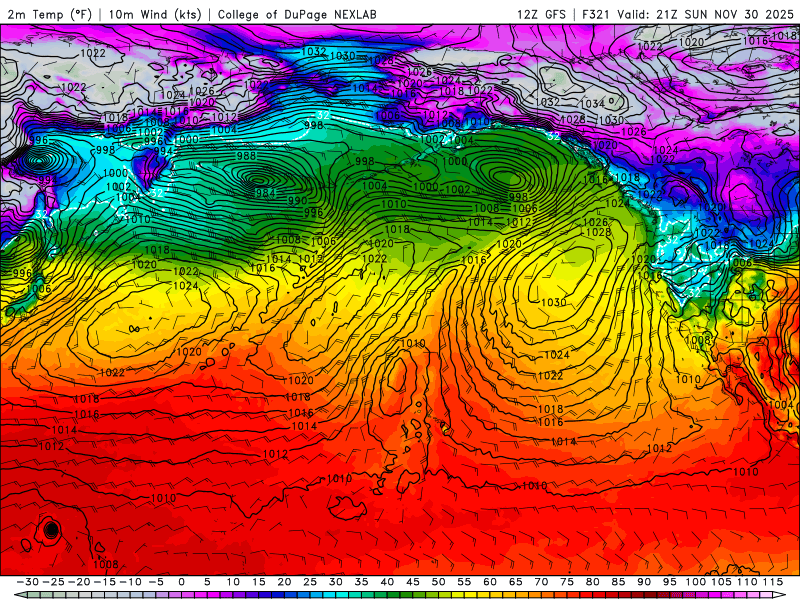This screenshot has height=600, width=800.
Task: Click the "105" value on the temperature scale
Action: [x=721, y=582]
